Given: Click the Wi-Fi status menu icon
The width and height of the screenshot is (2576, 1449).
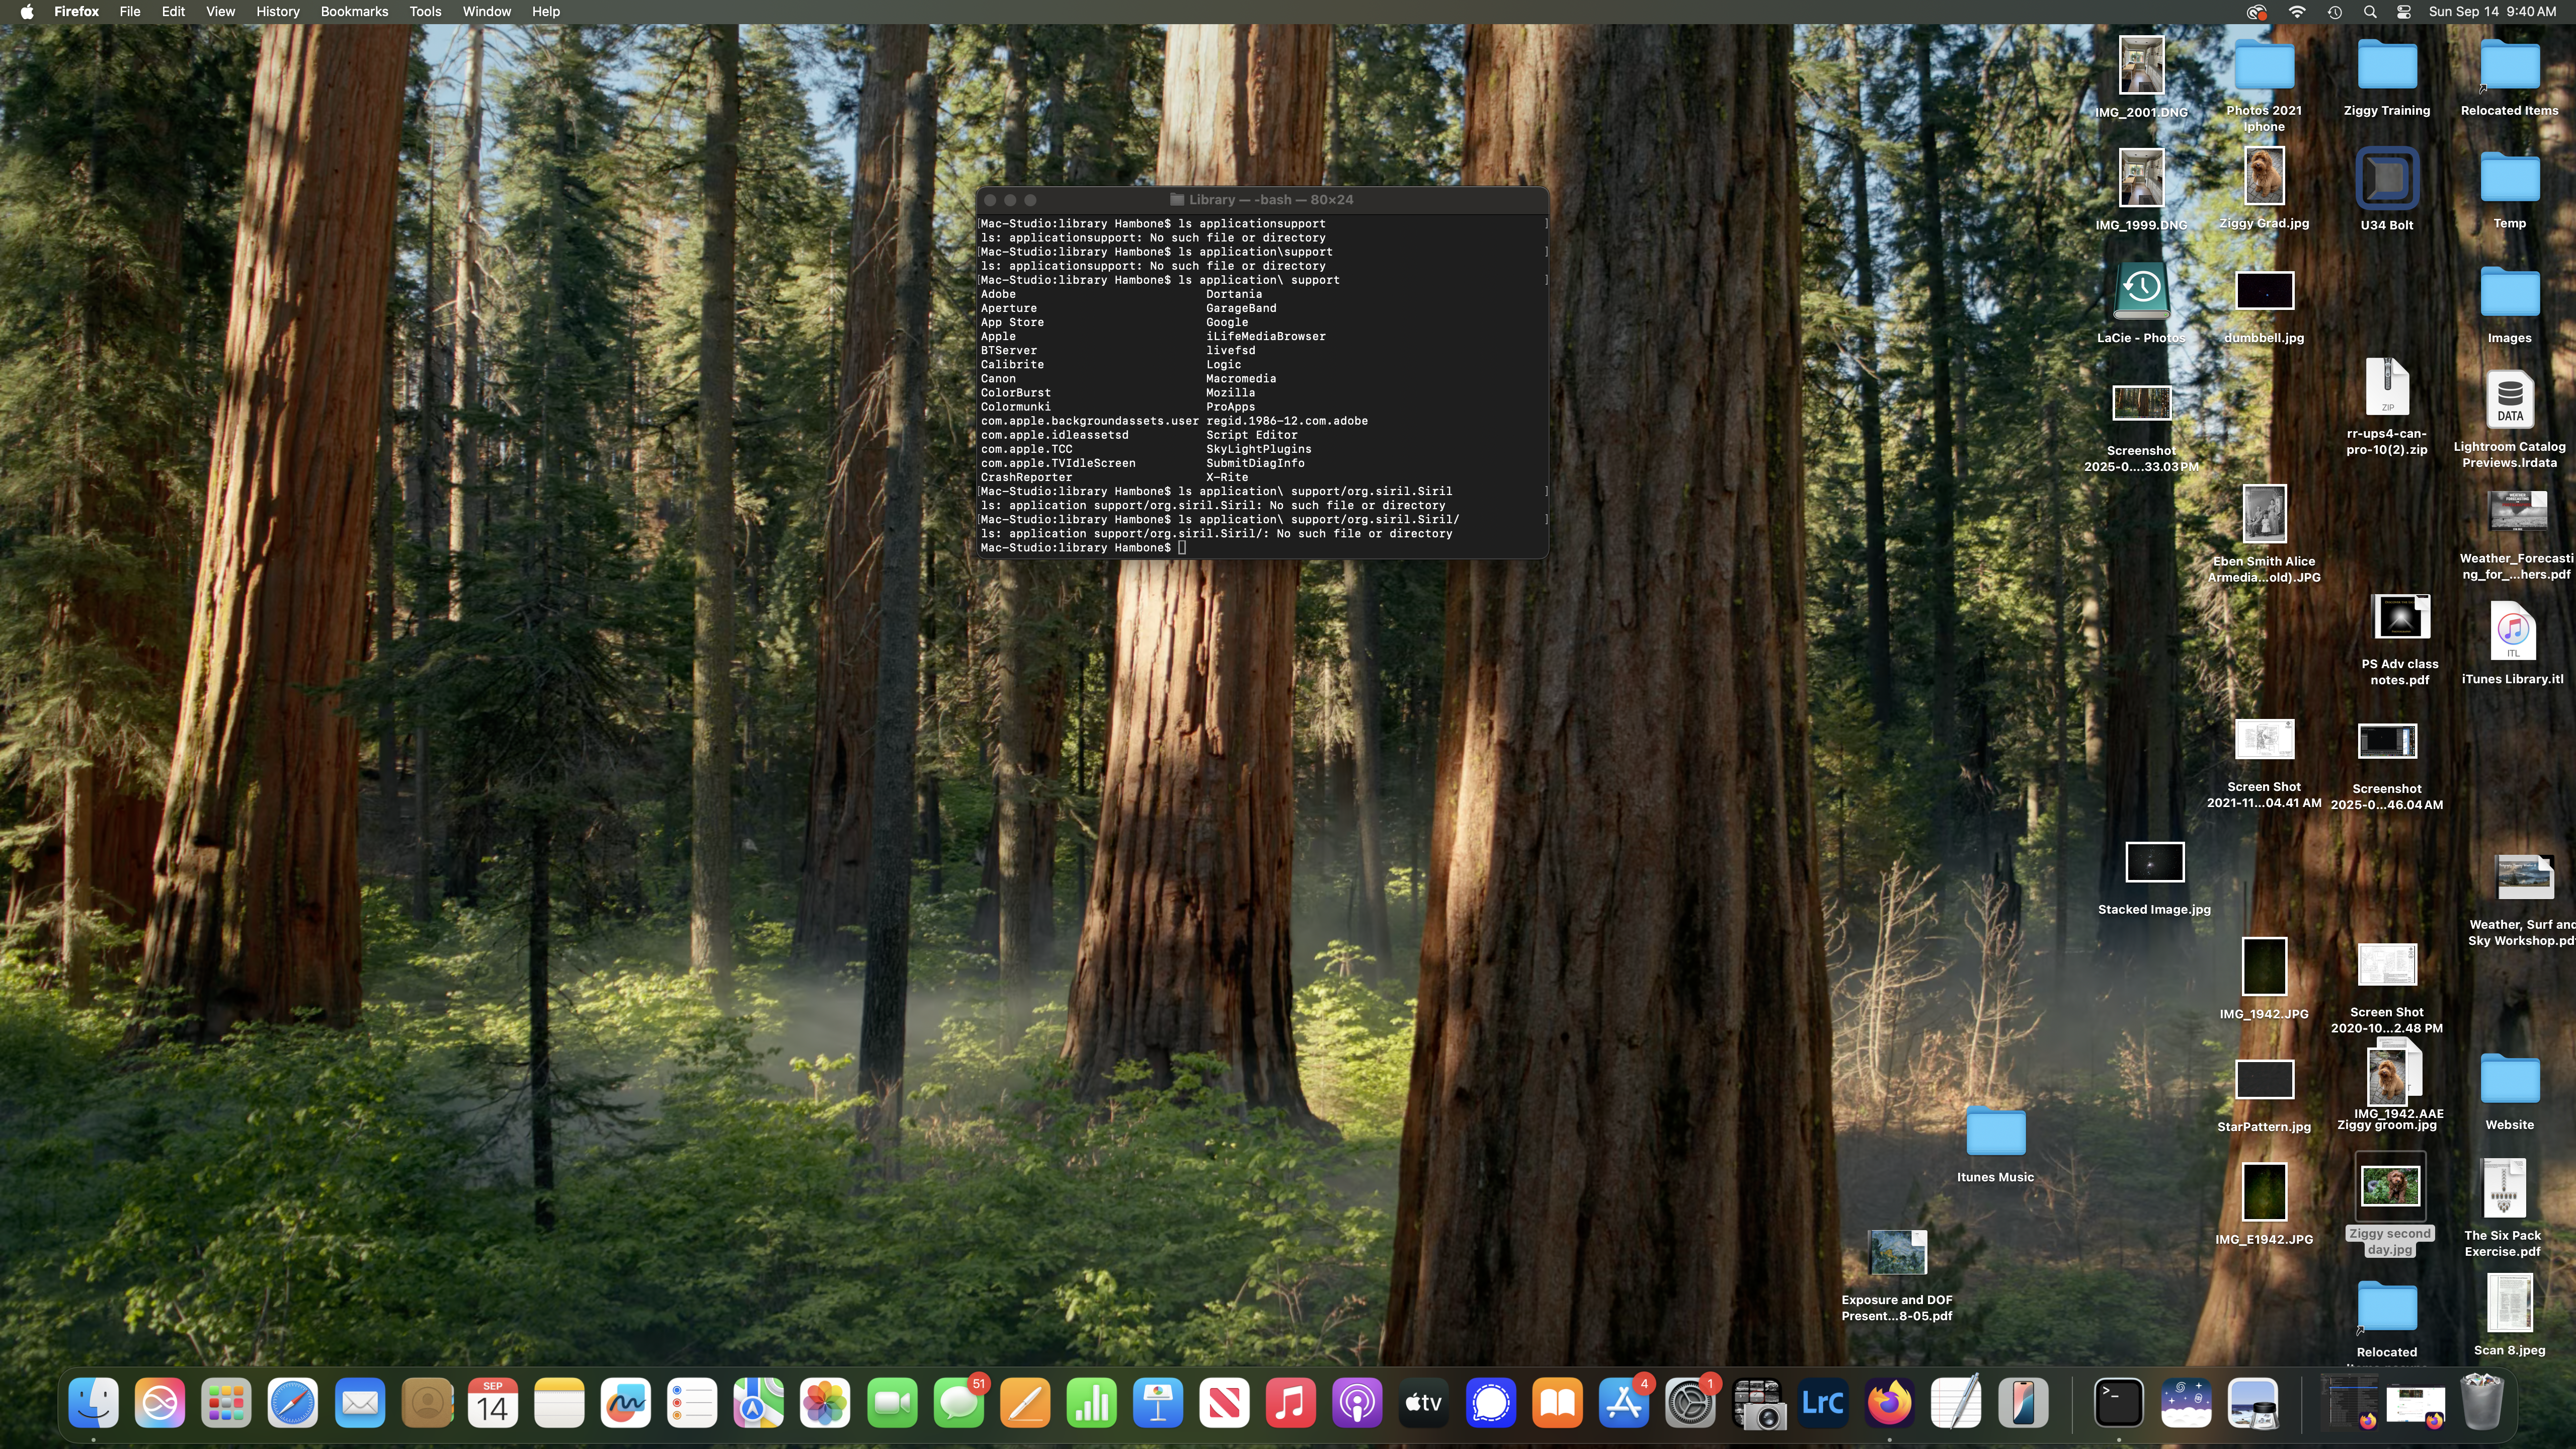Looking at the screenshot, I should (2297, 12).
